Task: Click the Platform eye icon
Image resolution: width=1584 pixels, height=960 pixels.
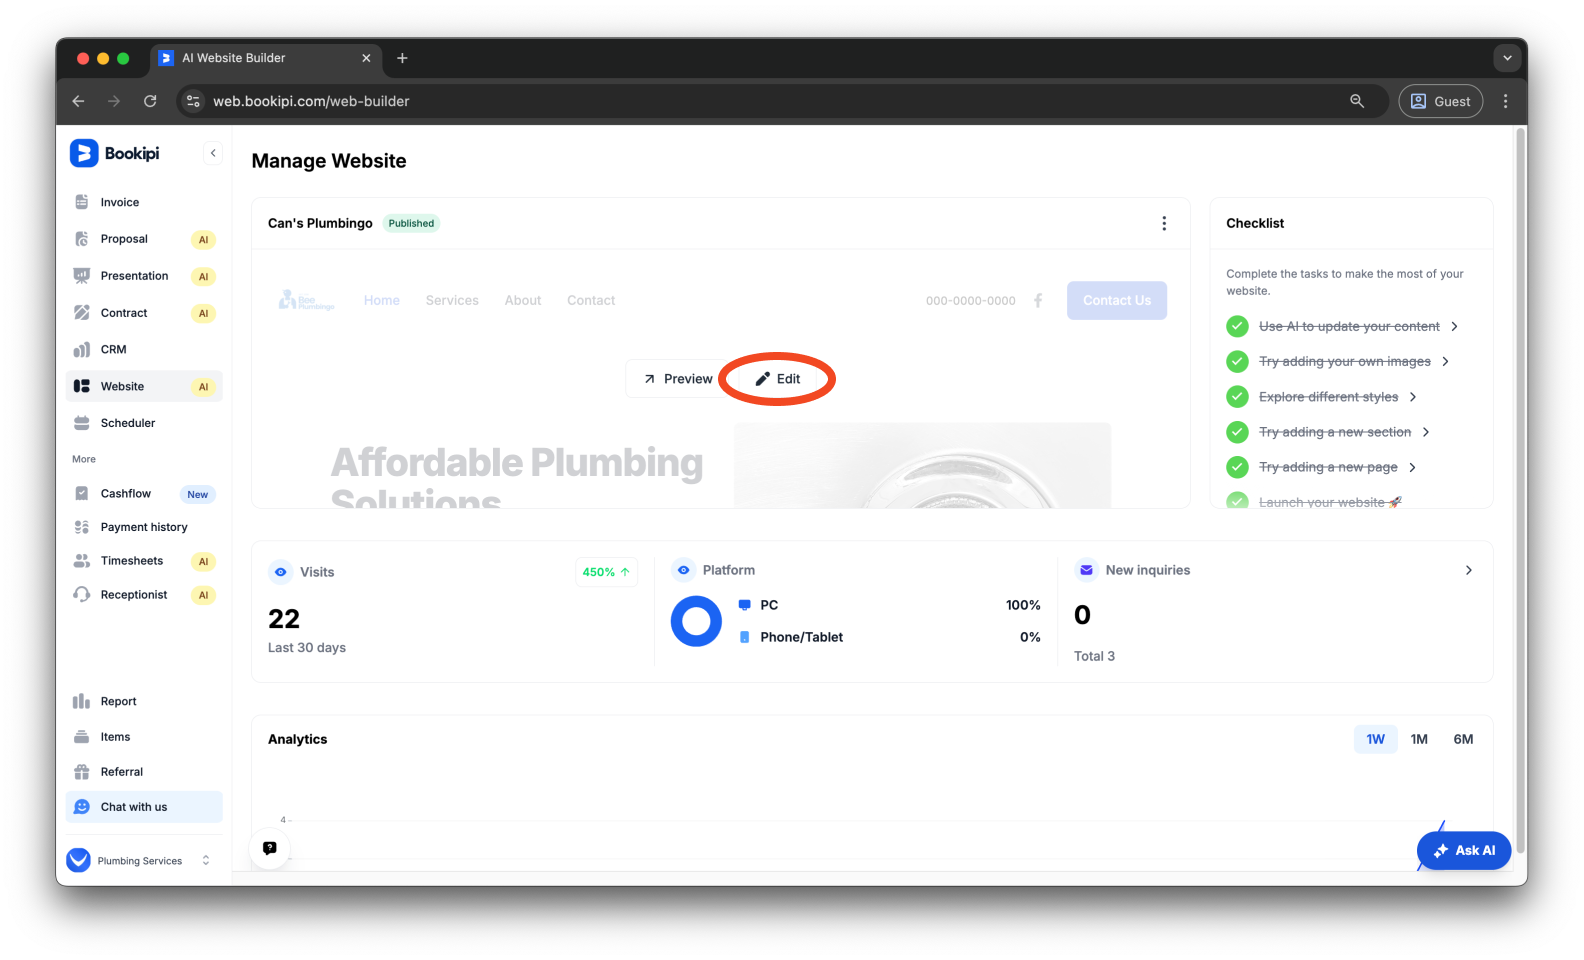Action: tap(683, 570)
